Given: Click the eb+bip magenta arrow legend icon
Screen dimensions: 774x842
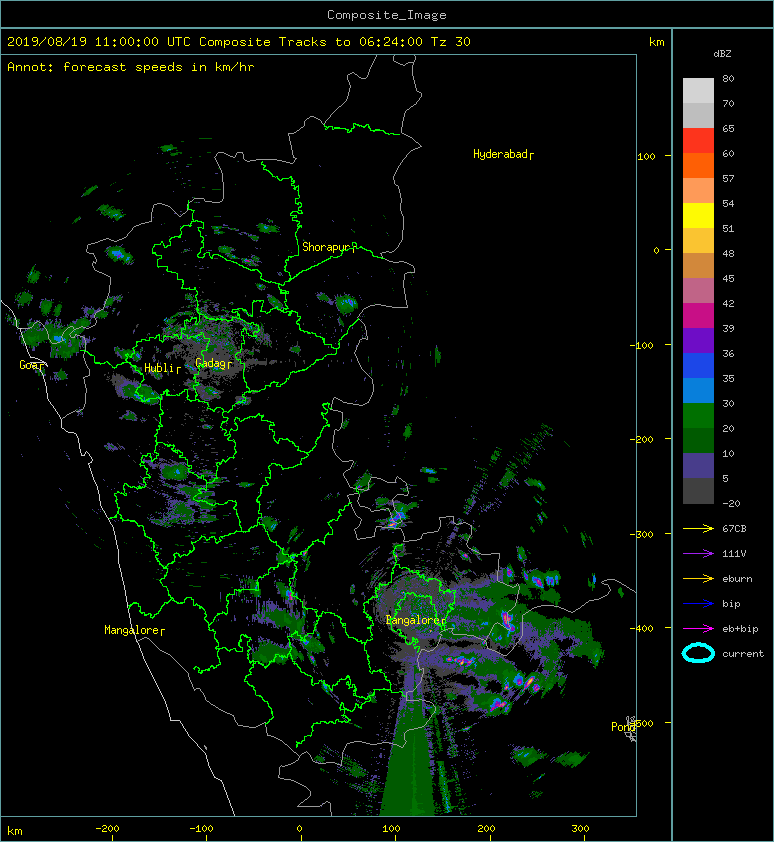Looking at the screenshot, I should [x=698, y=629].
